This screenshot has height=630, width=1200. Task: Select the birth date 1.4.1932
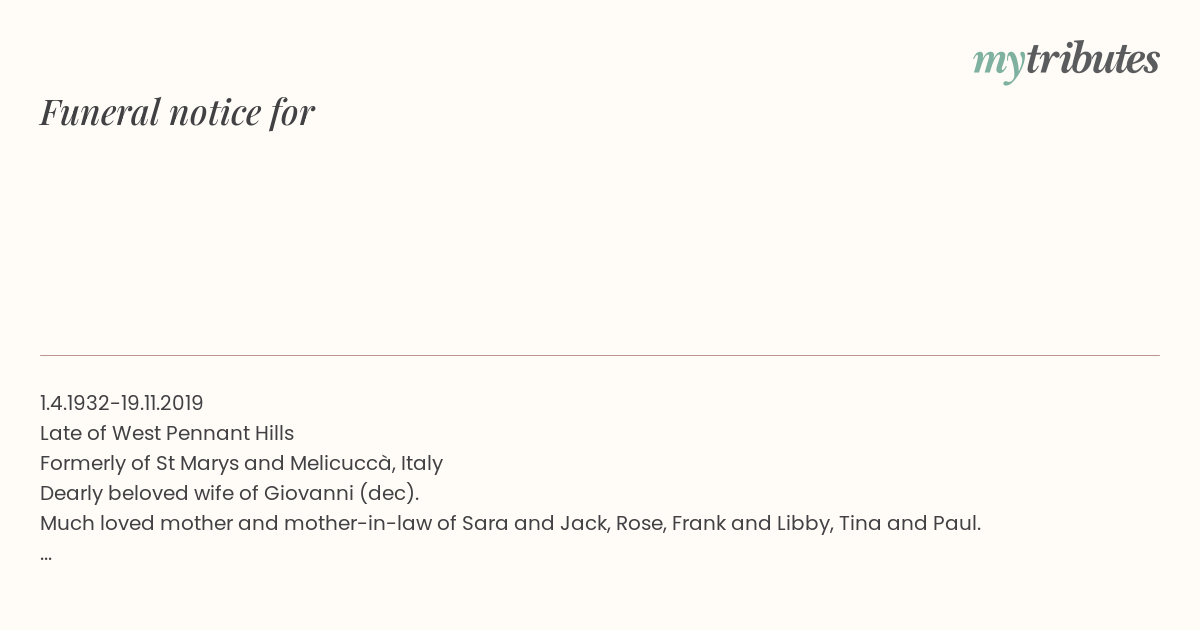pyautogui.click(x=75, y=403)
